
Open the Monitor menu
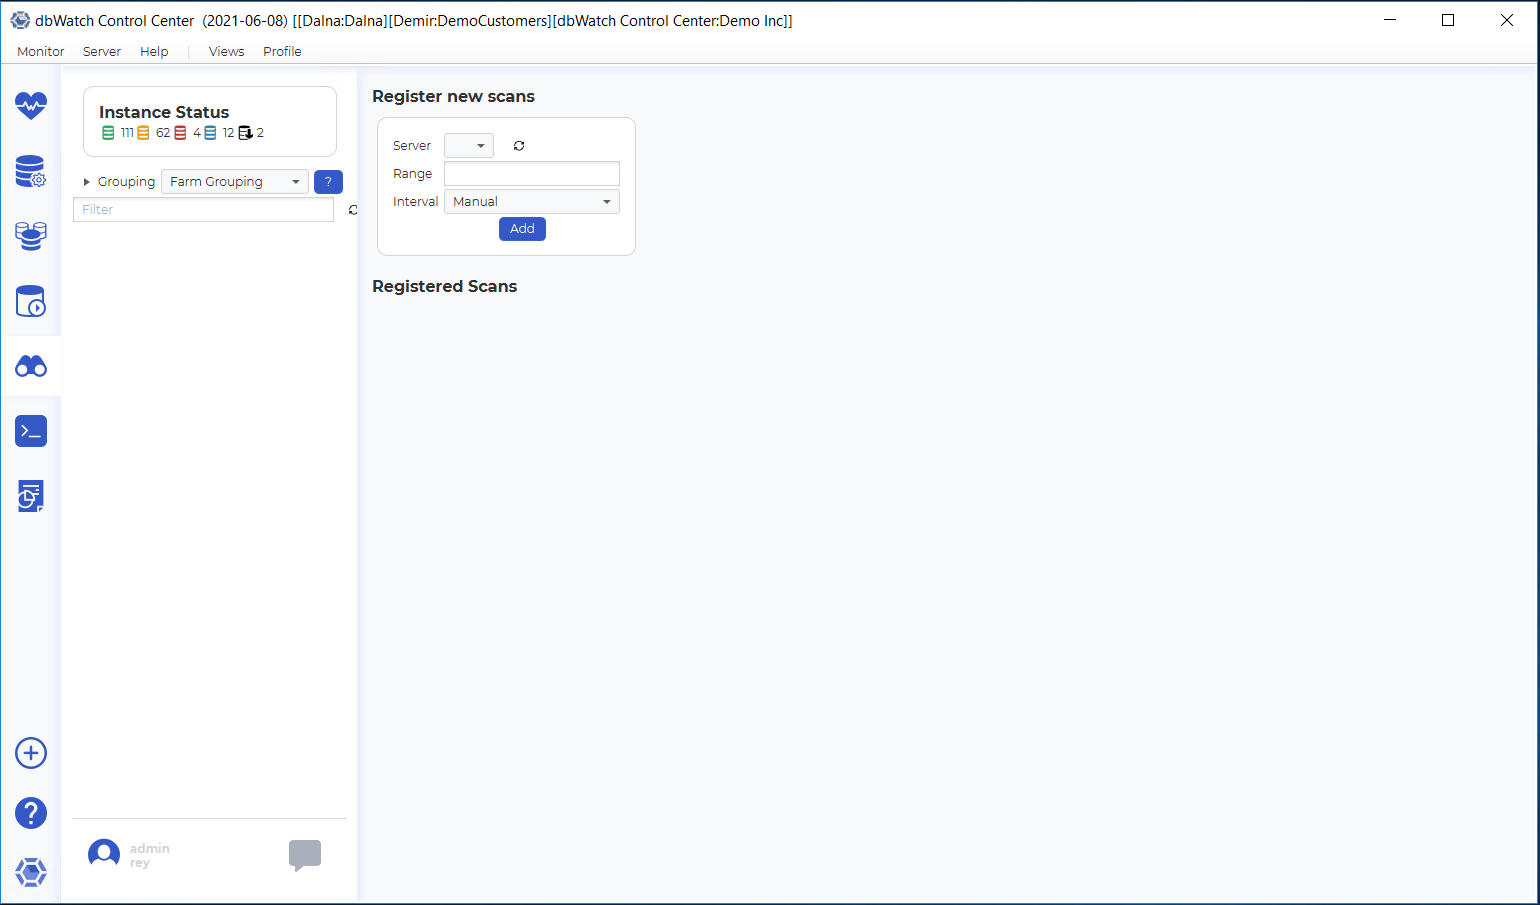41,52
